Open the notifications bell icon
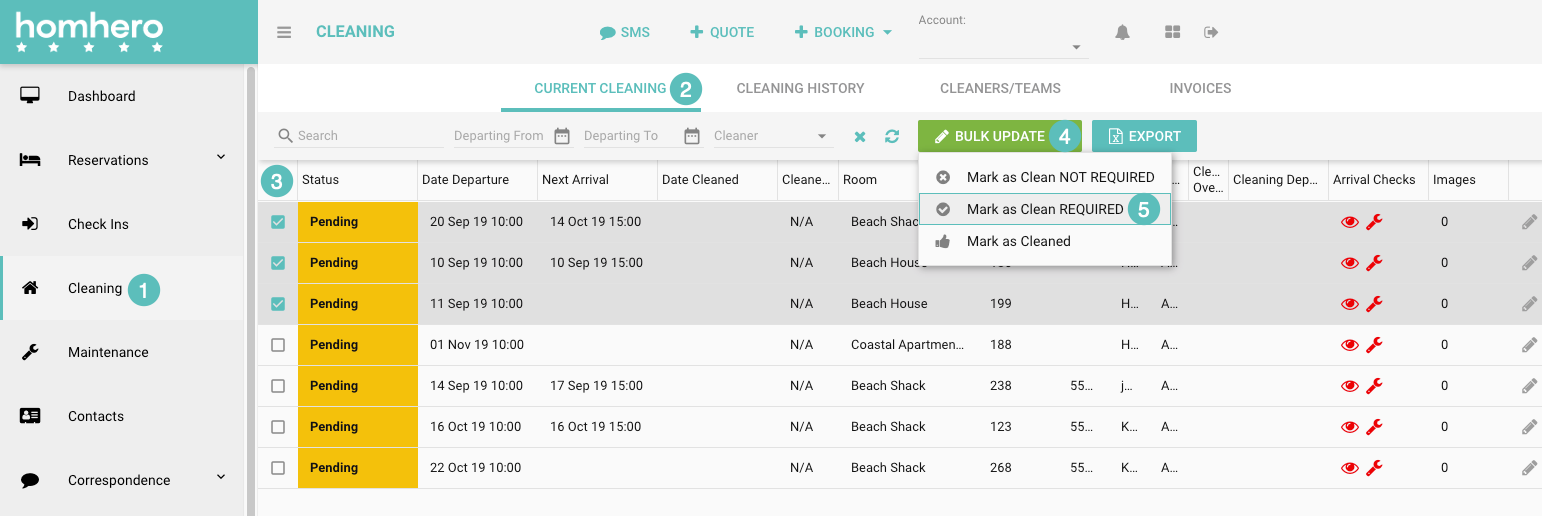 click(x=1122, y=32)
